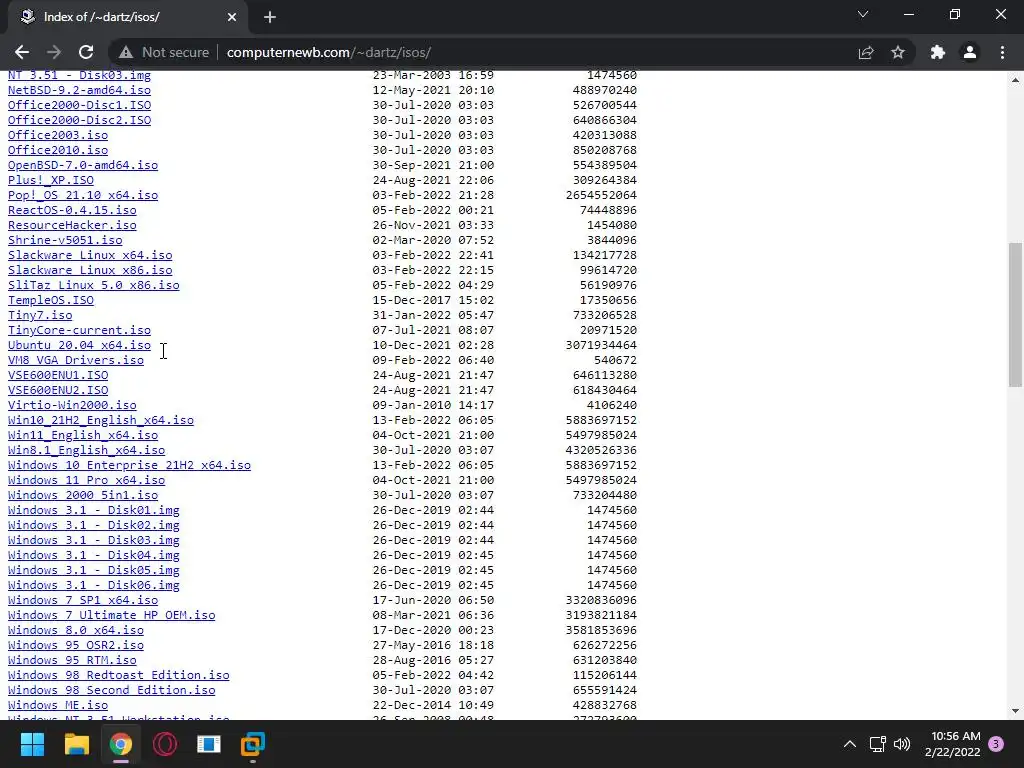Click the Win8.1_English_x64.iso link
The height and width of the screenshot is (768, 1024).
pos(86,451)
